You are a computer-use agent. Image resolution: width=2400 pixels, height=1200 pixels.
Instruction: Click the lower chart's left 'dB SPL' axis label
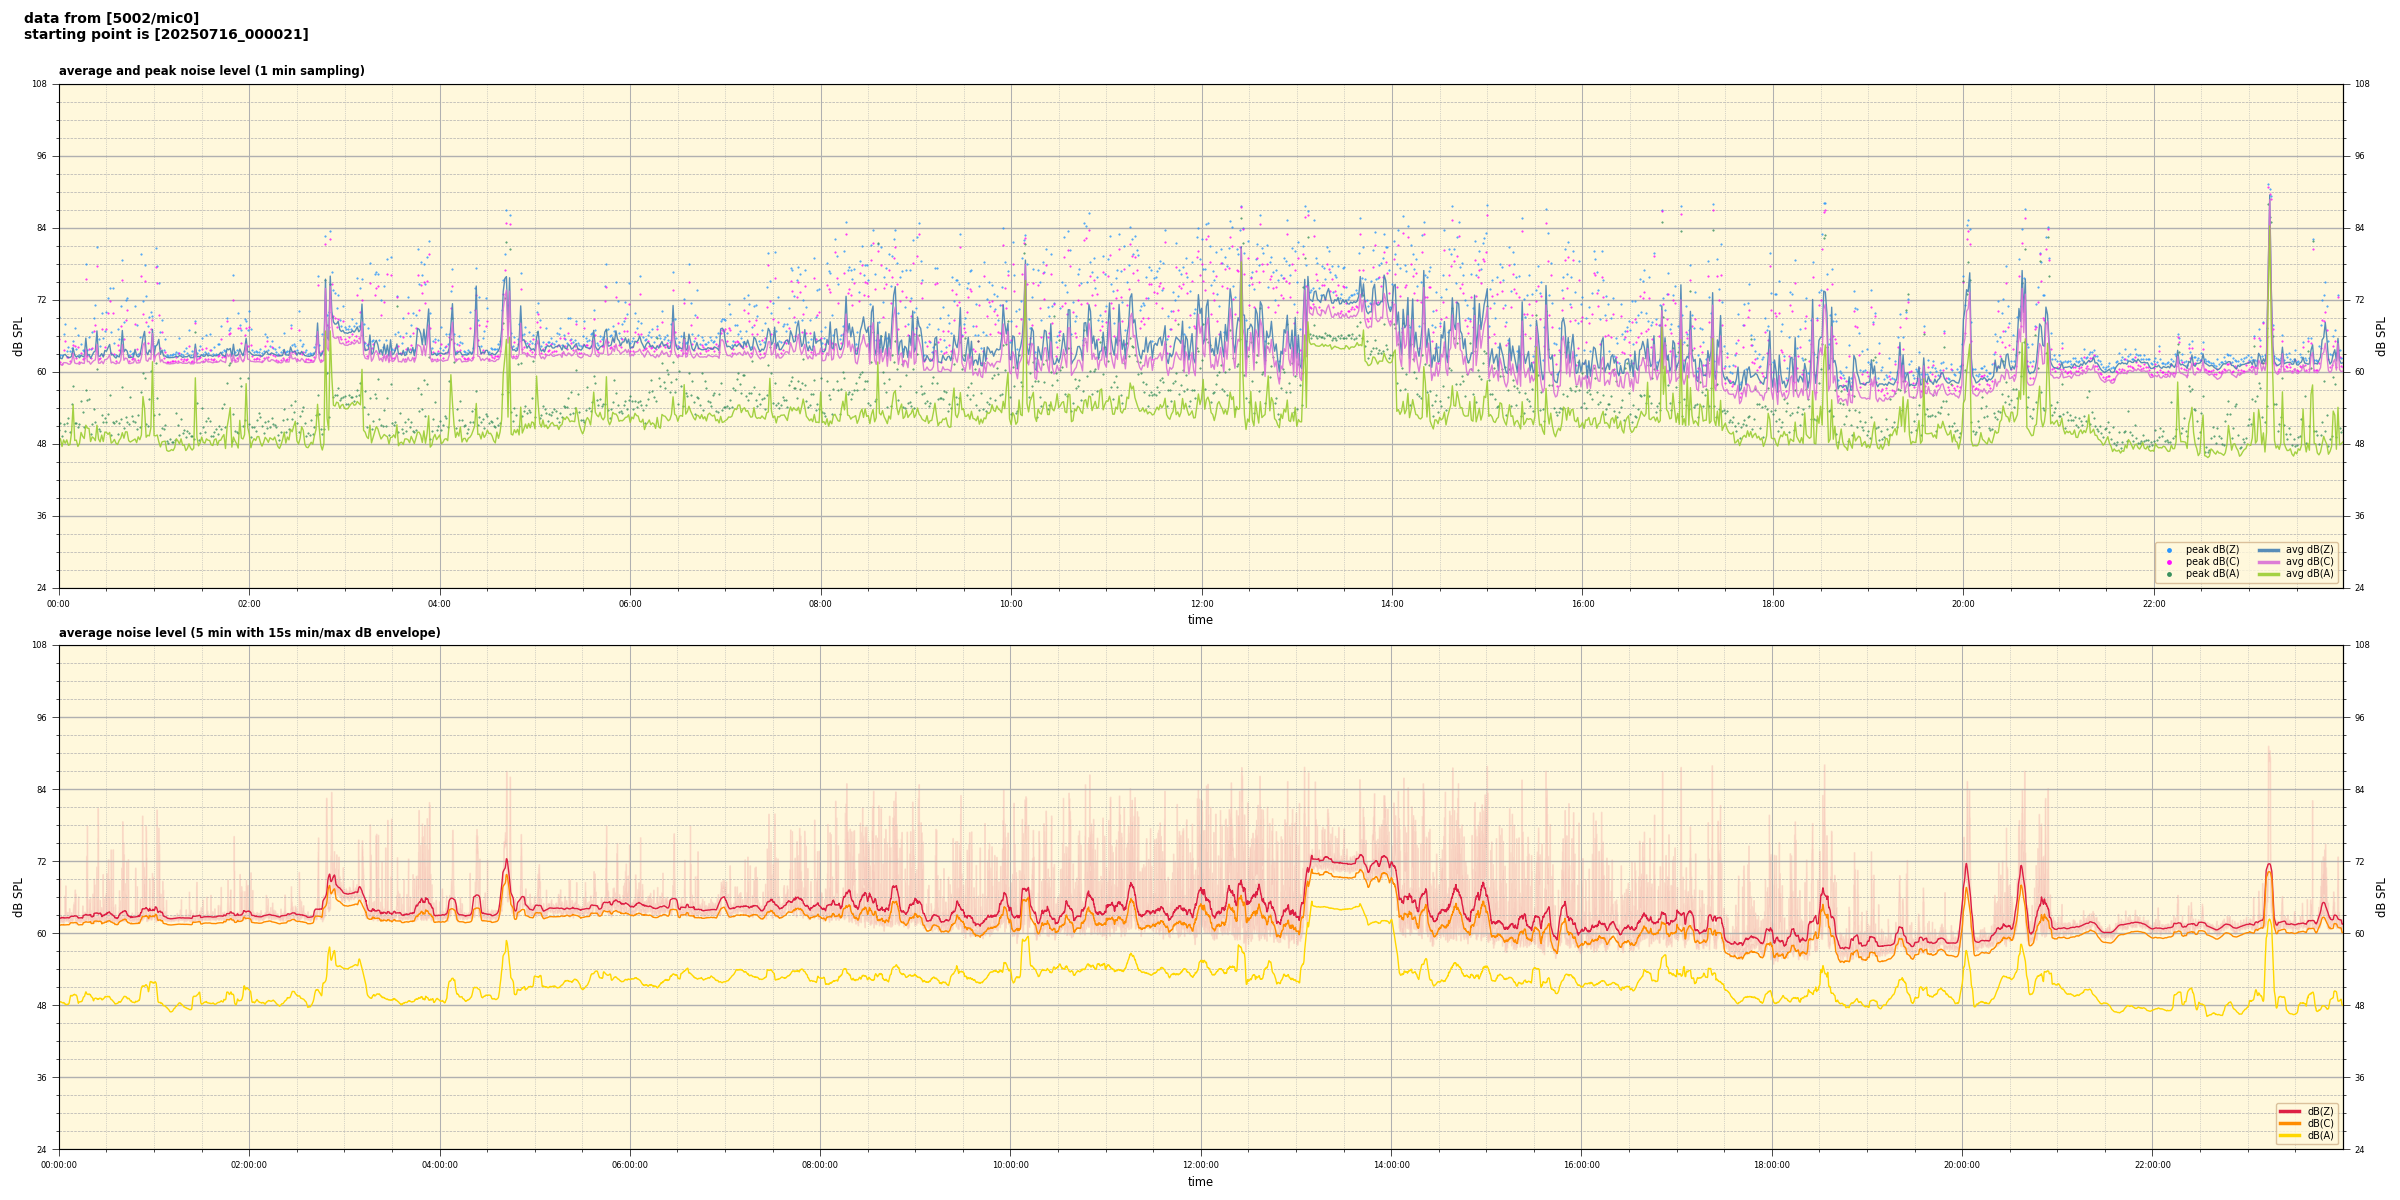tap(18, 897)
